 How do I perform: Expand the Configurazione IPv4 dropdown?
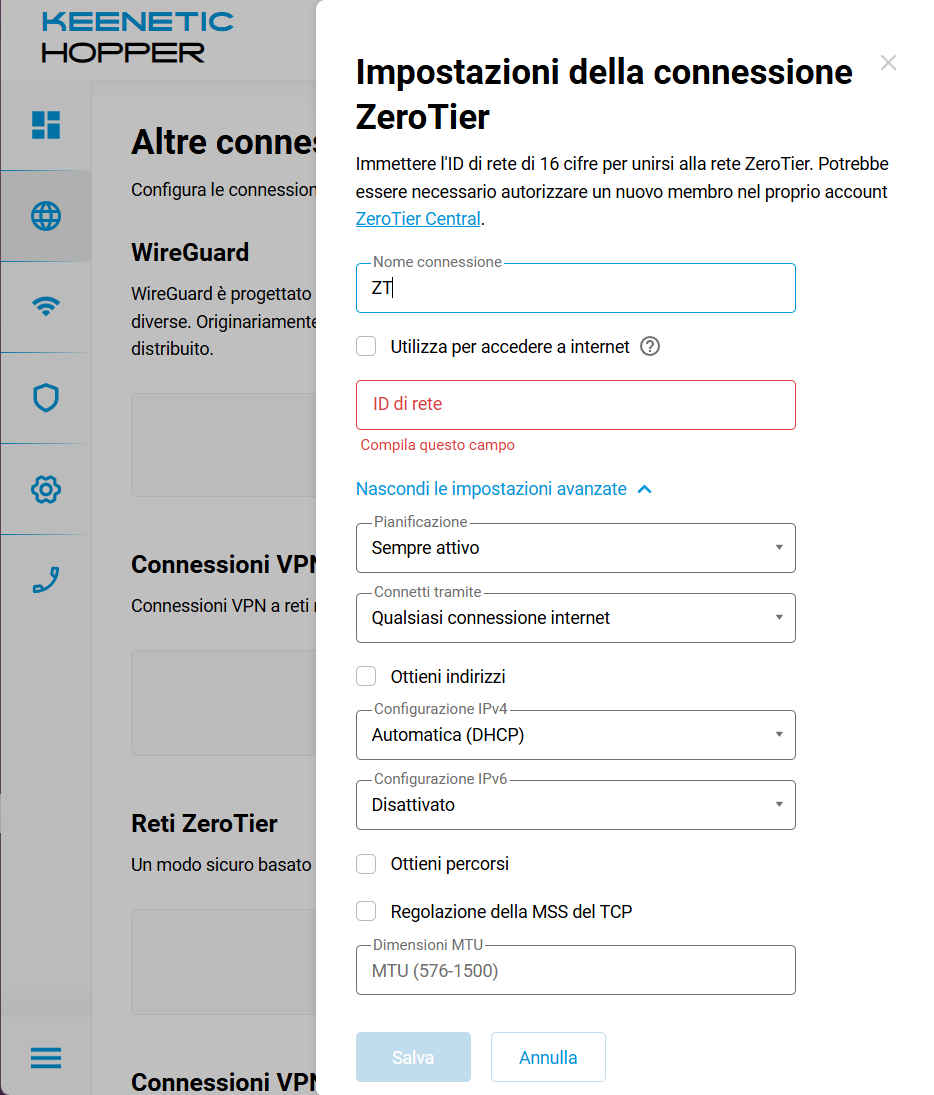[575, 735]
